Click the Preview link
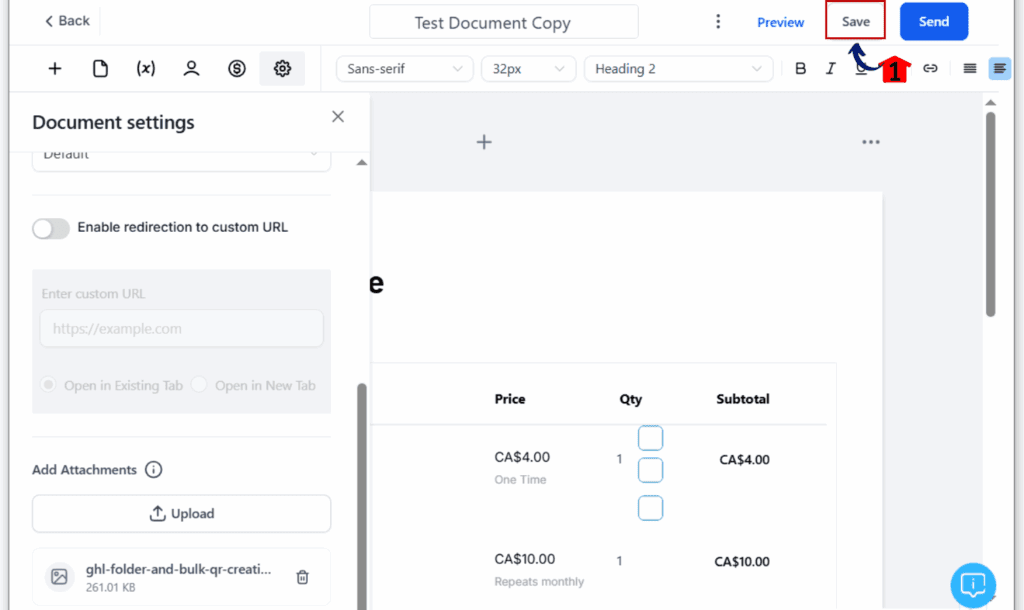The width and height of the screenshot is (1024, 610). point(780,22)
